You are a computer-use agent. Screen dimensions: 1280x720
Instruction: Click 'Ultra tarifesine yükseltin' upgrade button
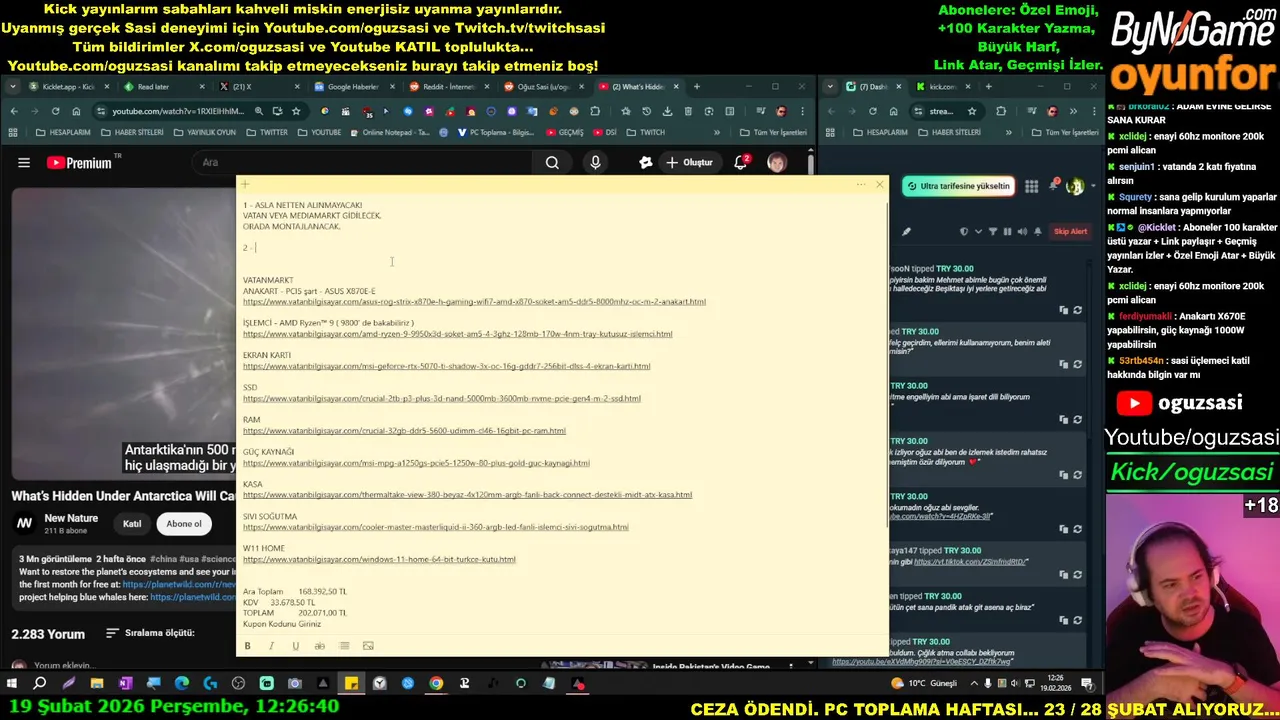[959, 186]
